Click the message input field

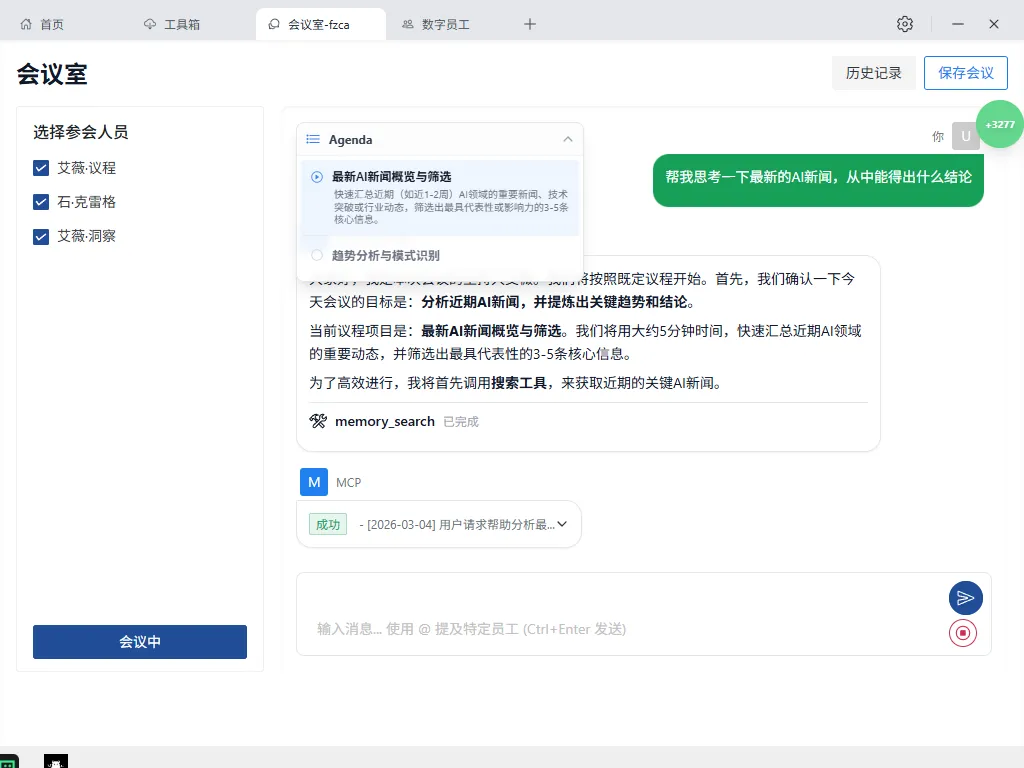pos(600,629)
